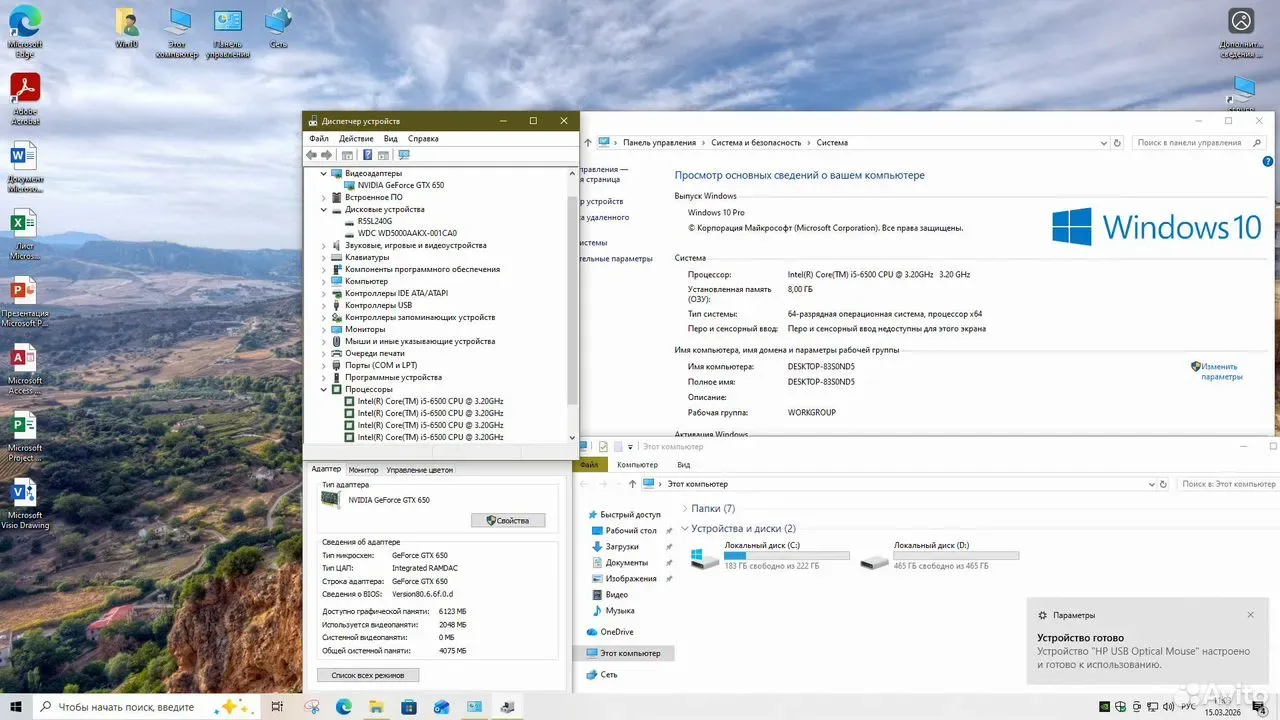Select the Сеть desktop icon
This screenshot has height=720, width=1280.
[x=278, y=28]
